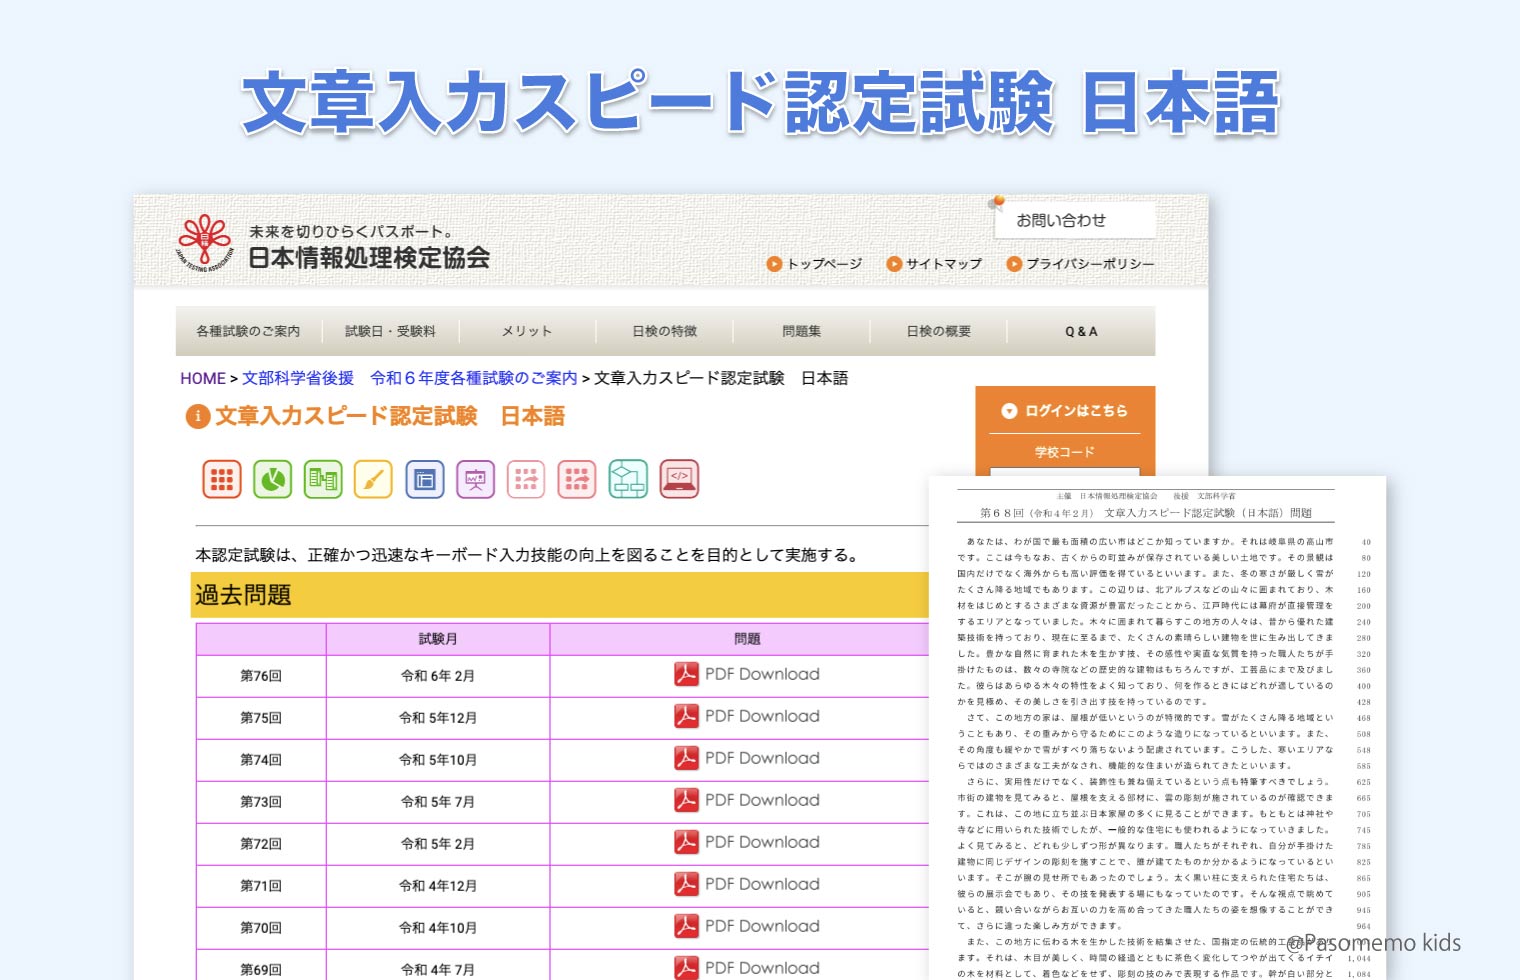Open Q&A menu item
This screenshot has width=1520, height=980.
point(1081,331)
